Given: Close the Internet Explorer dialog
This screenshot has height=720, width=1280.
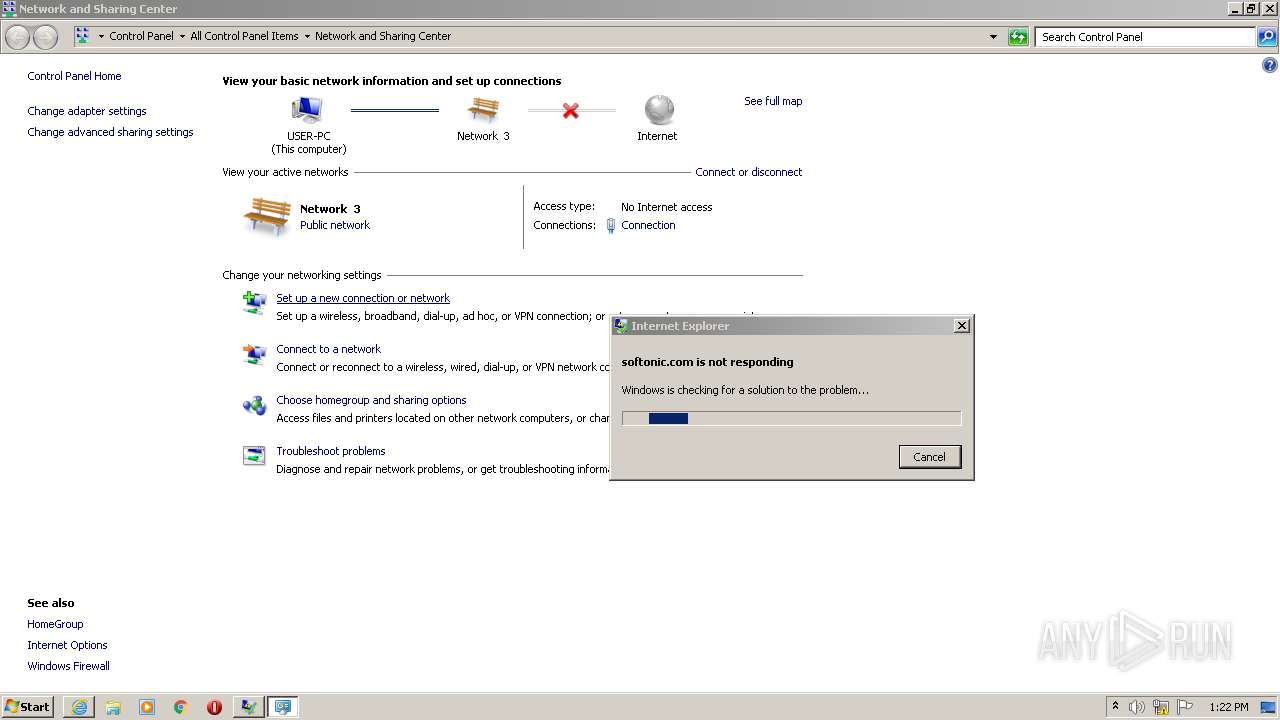Looking at the screenshot, I should pyautogui.click(x=961, y=326).
